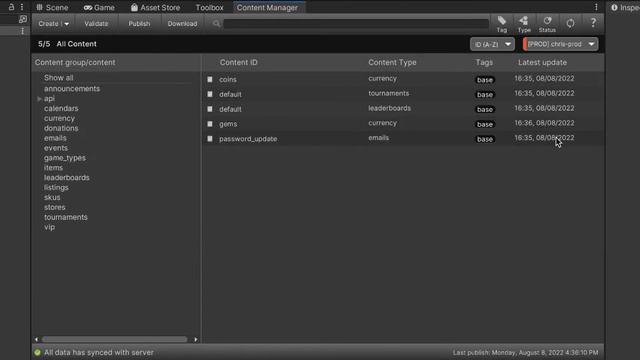Click the leaderboards default row icon
The width and height of the screenshot is (640, 360).
click(x=210, y=109)
